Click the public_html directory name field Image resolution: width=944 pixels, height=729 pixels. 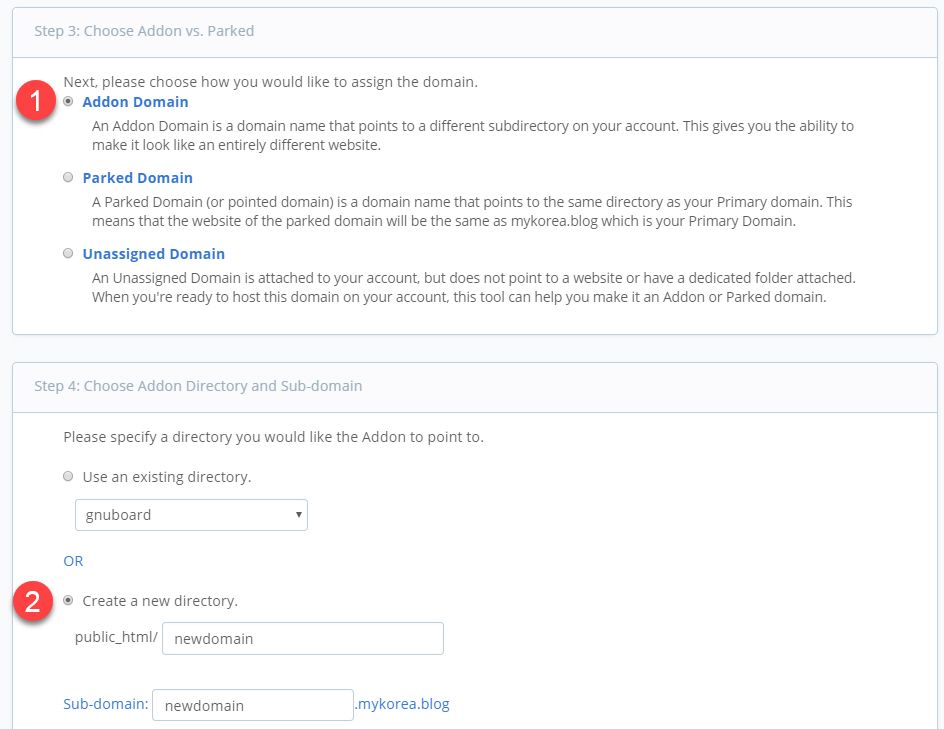click(303, 639)
